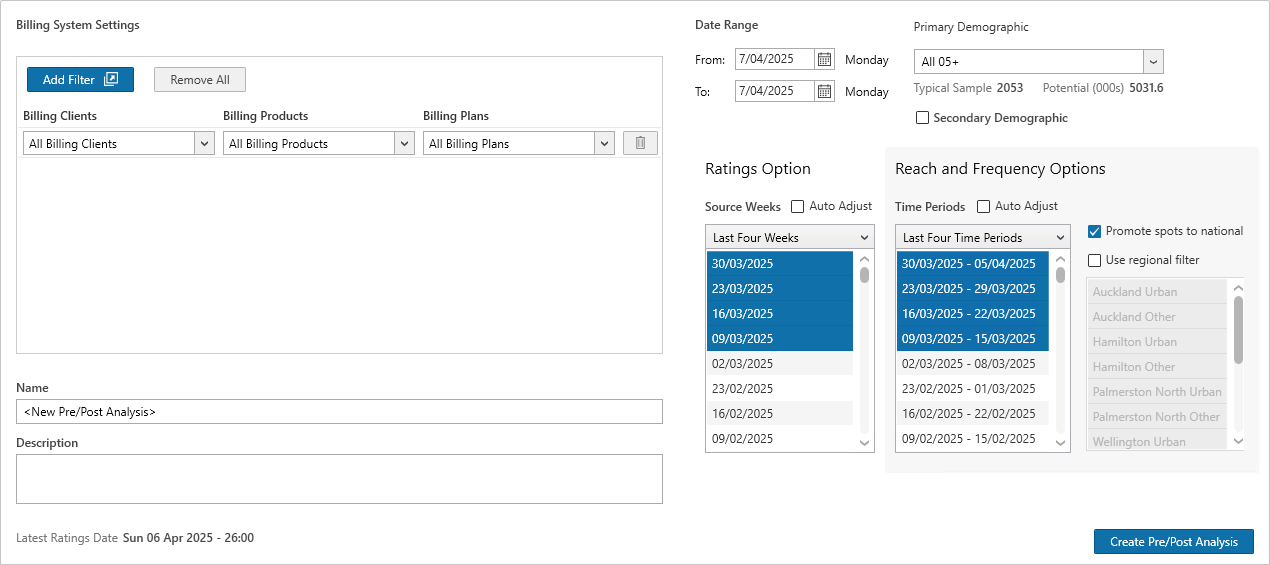Click the Typical Sample value 2053

(1010, 88)
